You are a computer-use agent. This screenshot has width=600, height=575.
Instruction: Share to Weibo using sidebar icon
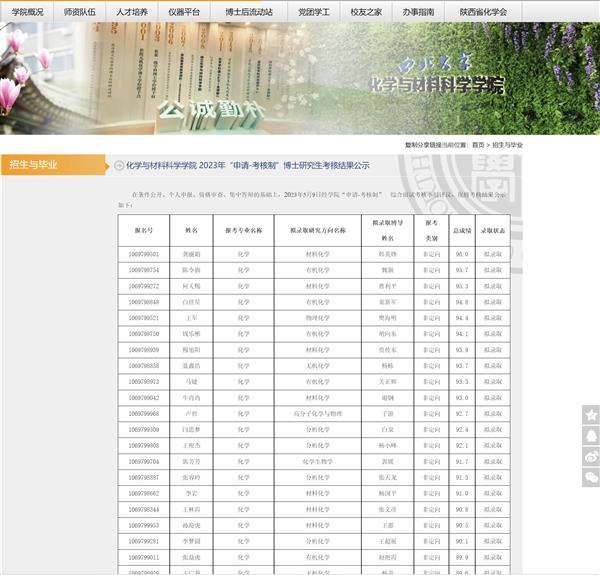[x=591, y=457]
